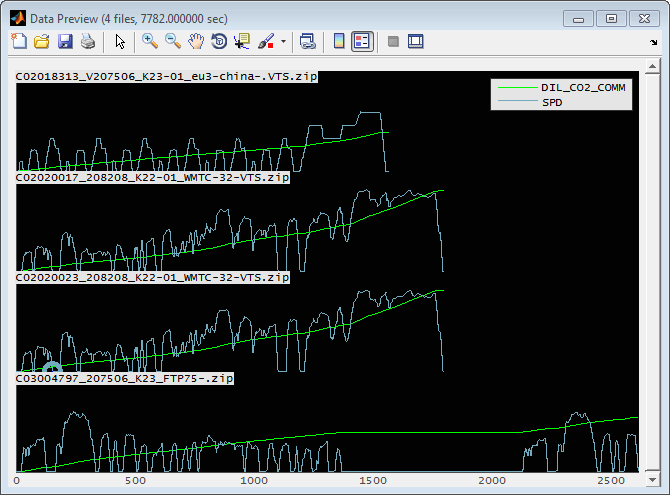Screen dimensions: 670x495
Task: Click the circular data marker on third plot
Action: coord(52,368)
